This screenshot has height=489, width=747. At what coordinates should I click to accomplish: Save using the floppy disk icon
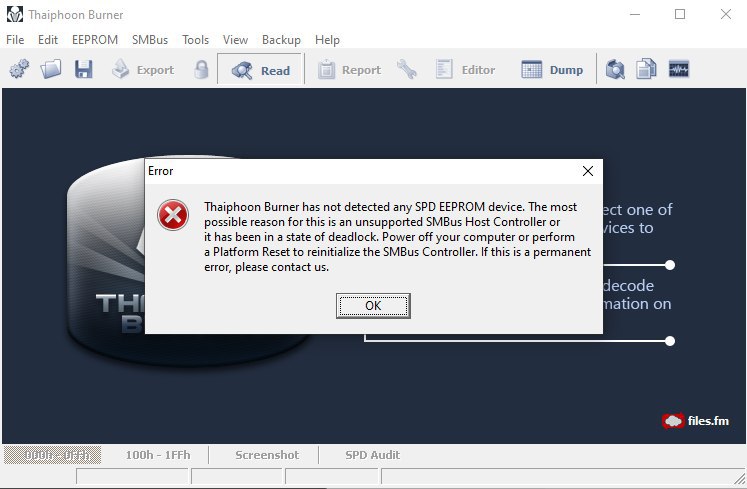click(83, 70)
